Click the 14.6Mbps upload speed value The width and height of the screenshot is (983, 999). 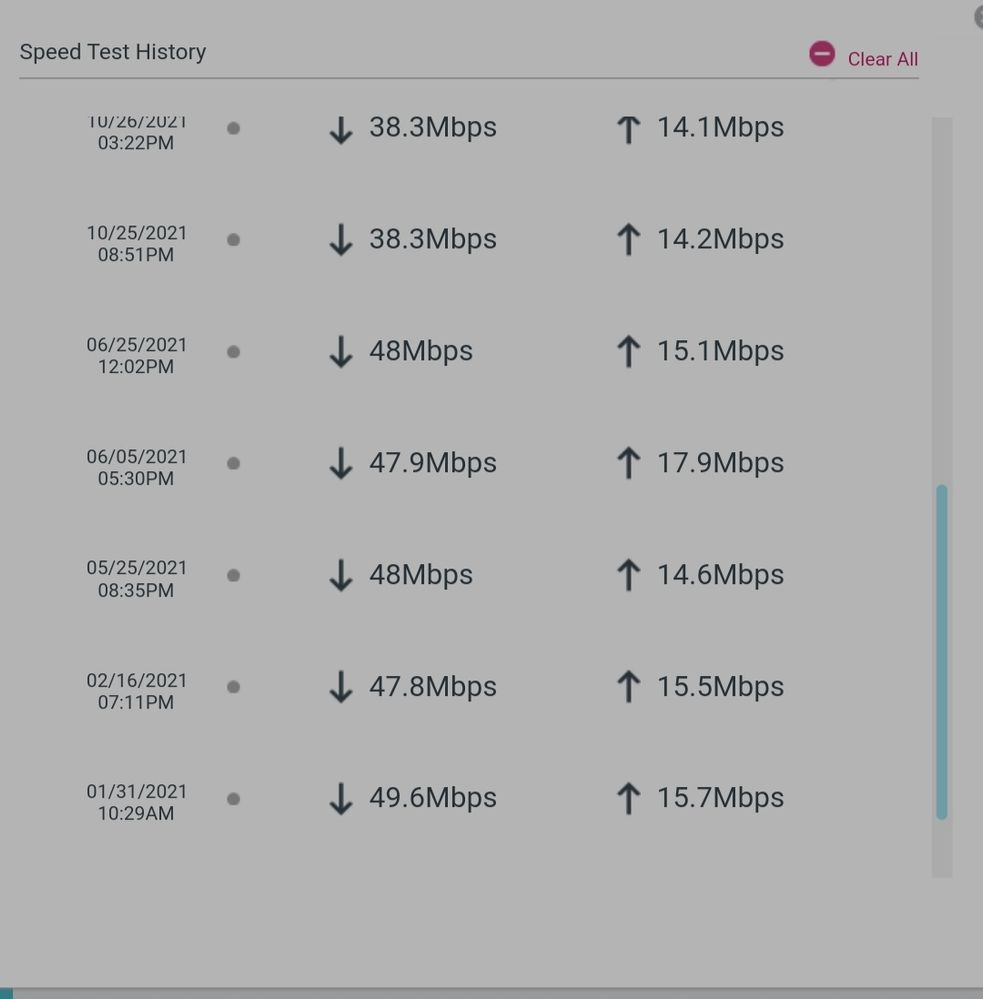point(720,575)
